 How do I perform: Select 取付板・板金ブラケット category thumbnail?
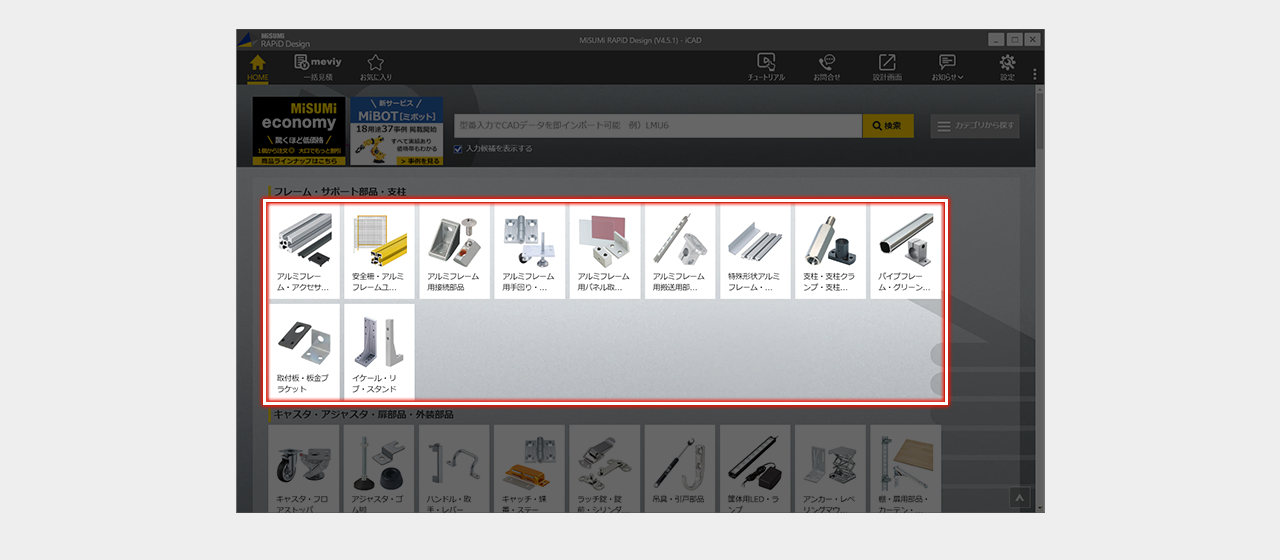pyautogui.click(x=304, y=351)
